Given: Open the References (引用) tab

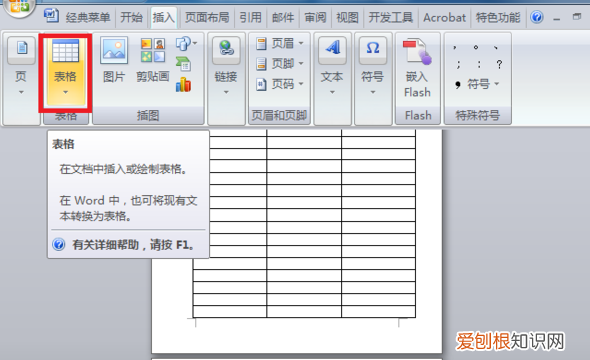Looking at the screenshot, I should (250, 17).
